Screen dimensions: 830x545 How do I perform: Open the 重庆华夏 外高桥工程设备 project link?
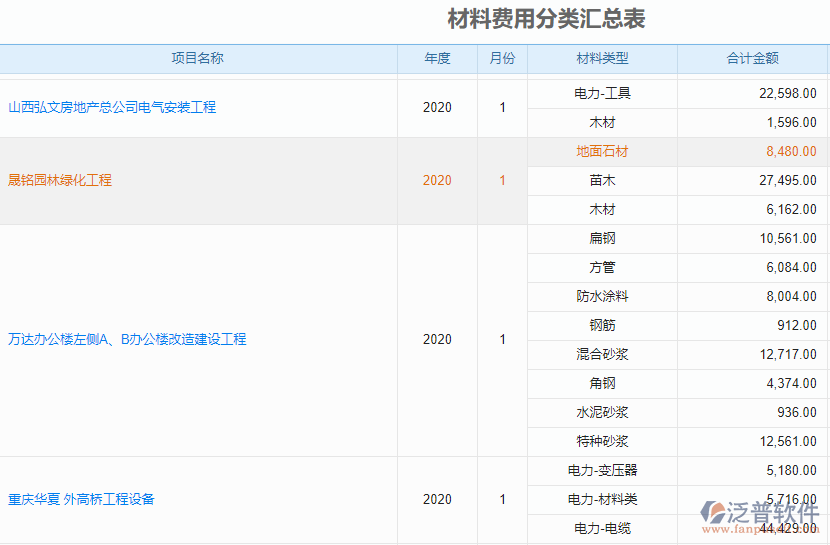click(x=81, y=499)
